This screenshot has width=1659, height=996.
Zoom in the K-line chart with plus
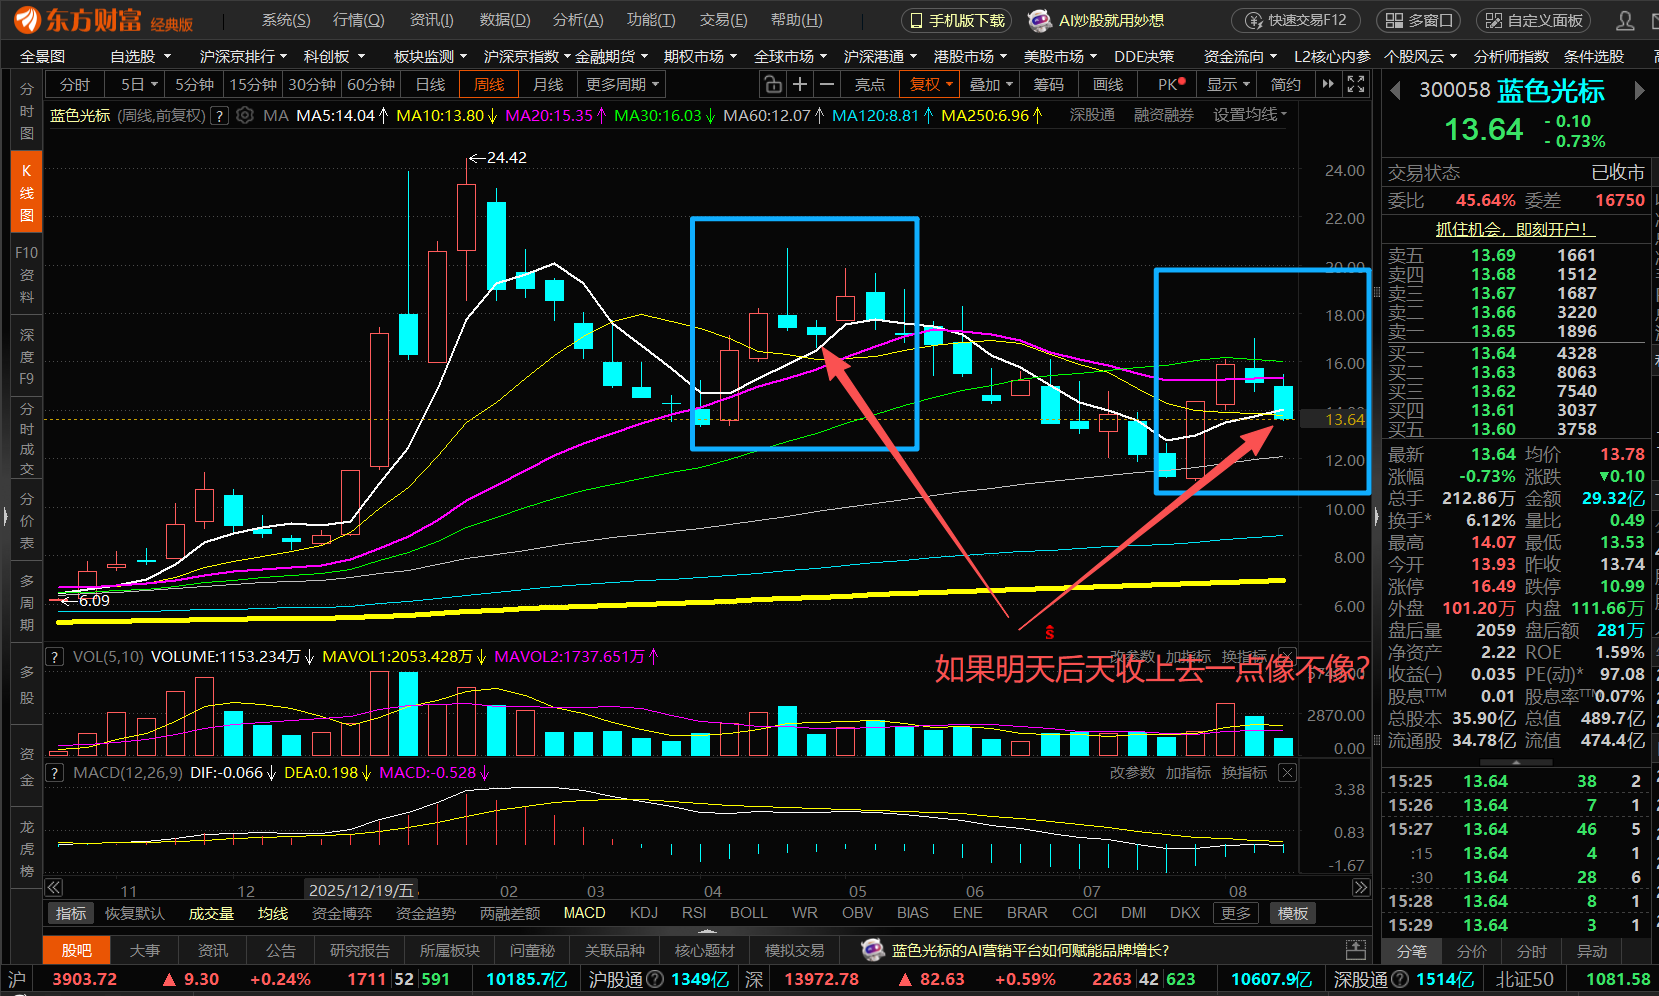800,85
